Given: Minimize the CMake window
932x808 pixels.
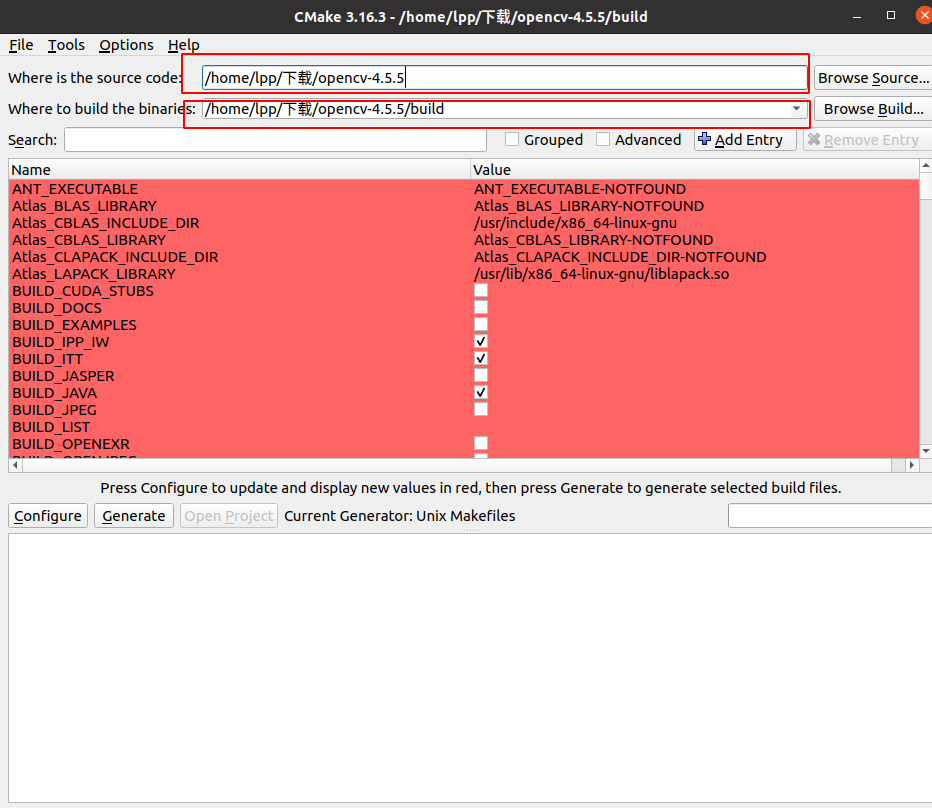Looking at the screenshot, I should click(x=857, y=17).
